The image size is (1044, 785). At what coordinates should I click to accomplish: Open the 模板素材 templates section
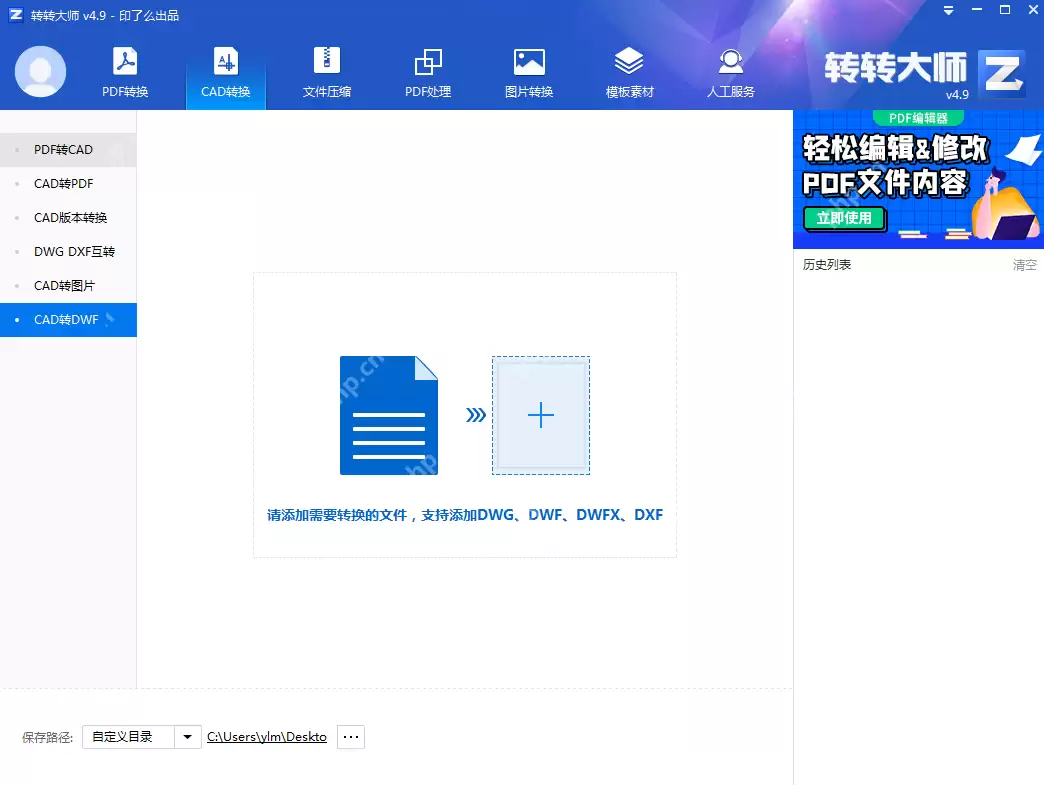coord(629,70)
